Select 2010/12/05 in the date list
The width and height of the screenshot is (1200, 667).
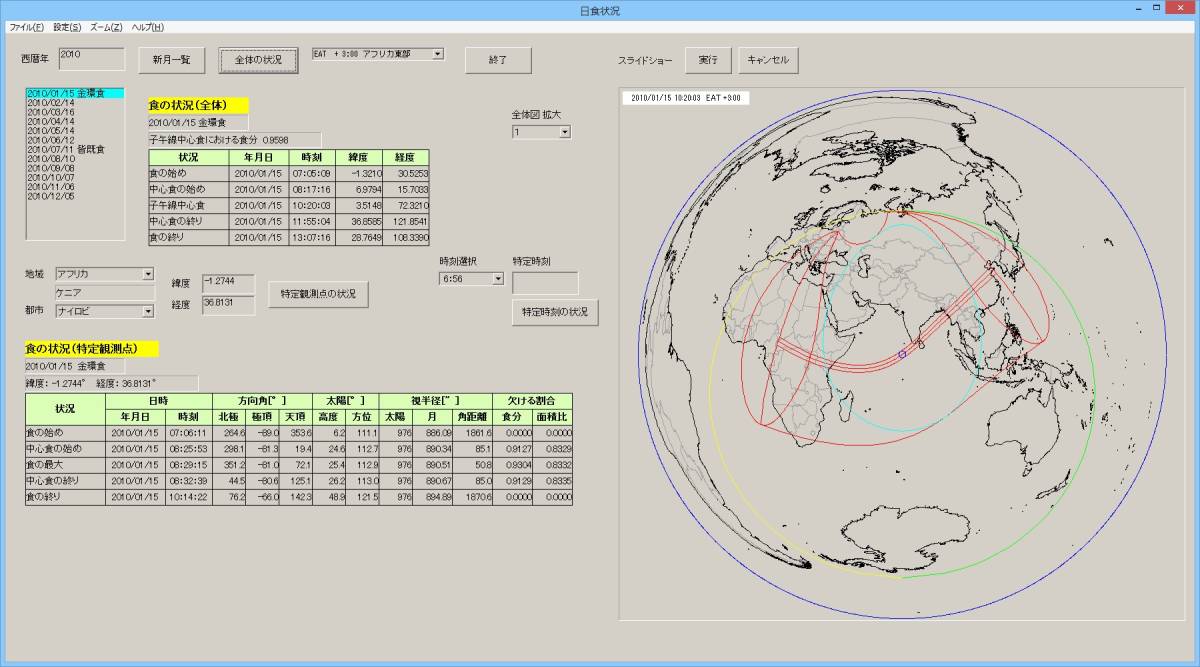pyautogui.click(x=75, y=196)
